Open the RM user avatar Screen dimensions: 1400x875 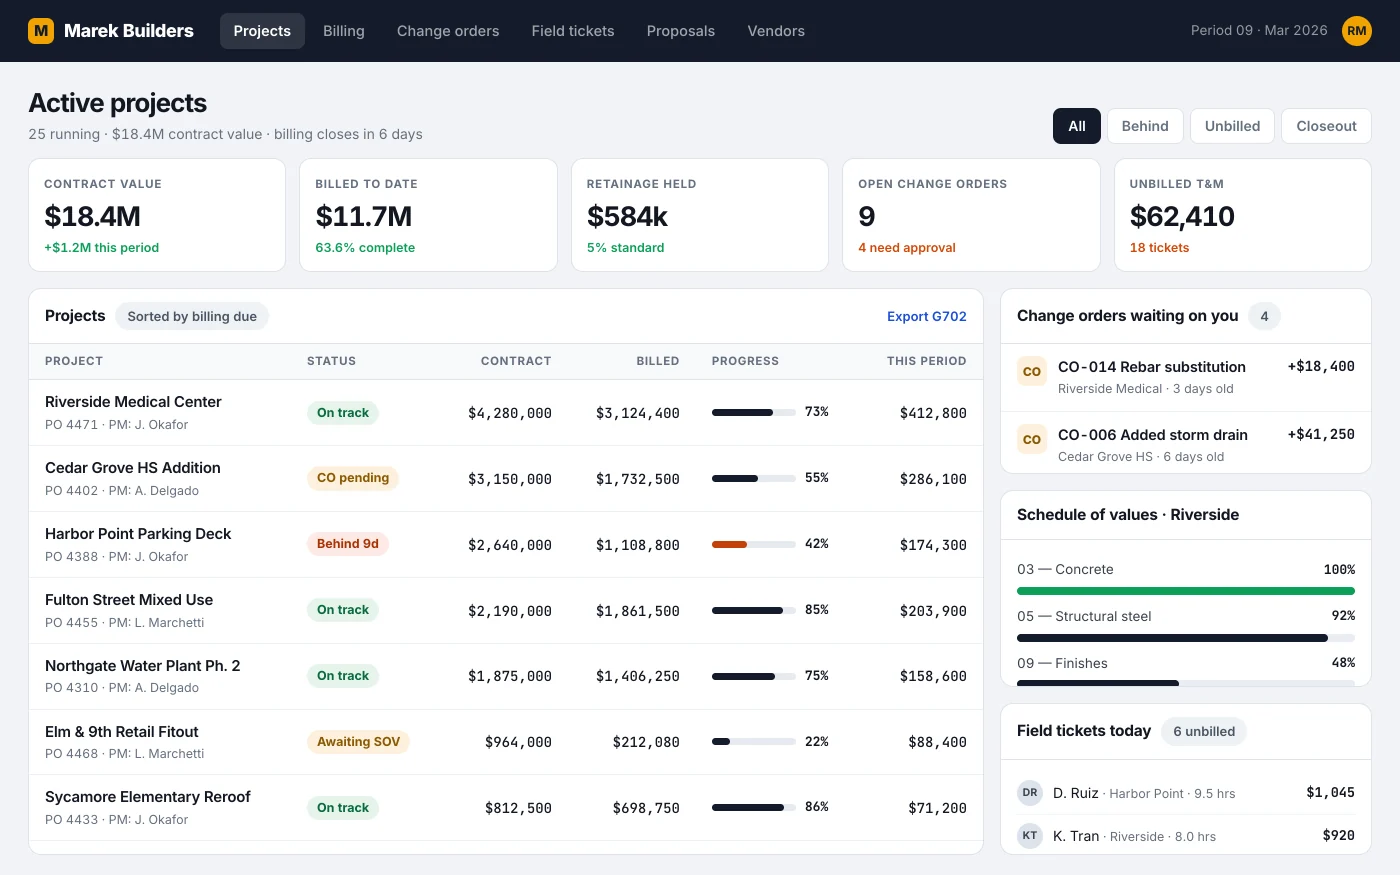click(x=1357, y=31)
